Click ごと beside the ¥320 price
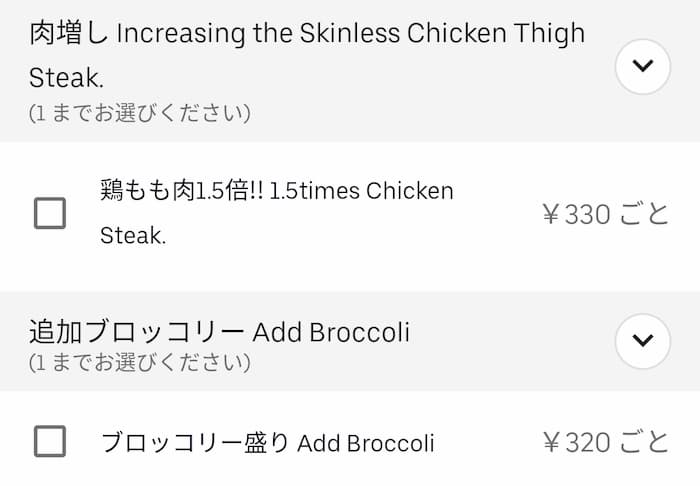The image size is (700, 486). (x=643, y=442)
